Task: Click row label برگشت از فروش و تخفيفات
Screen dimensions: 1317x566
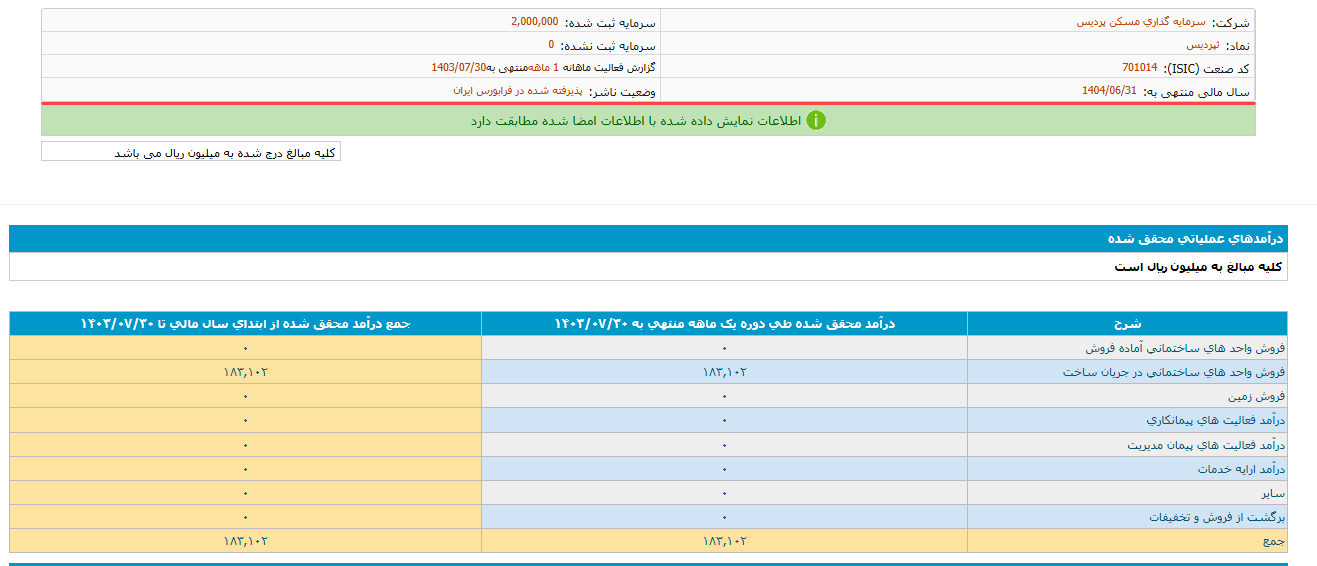Action: pyautogui.click(x=1217, y=517)
